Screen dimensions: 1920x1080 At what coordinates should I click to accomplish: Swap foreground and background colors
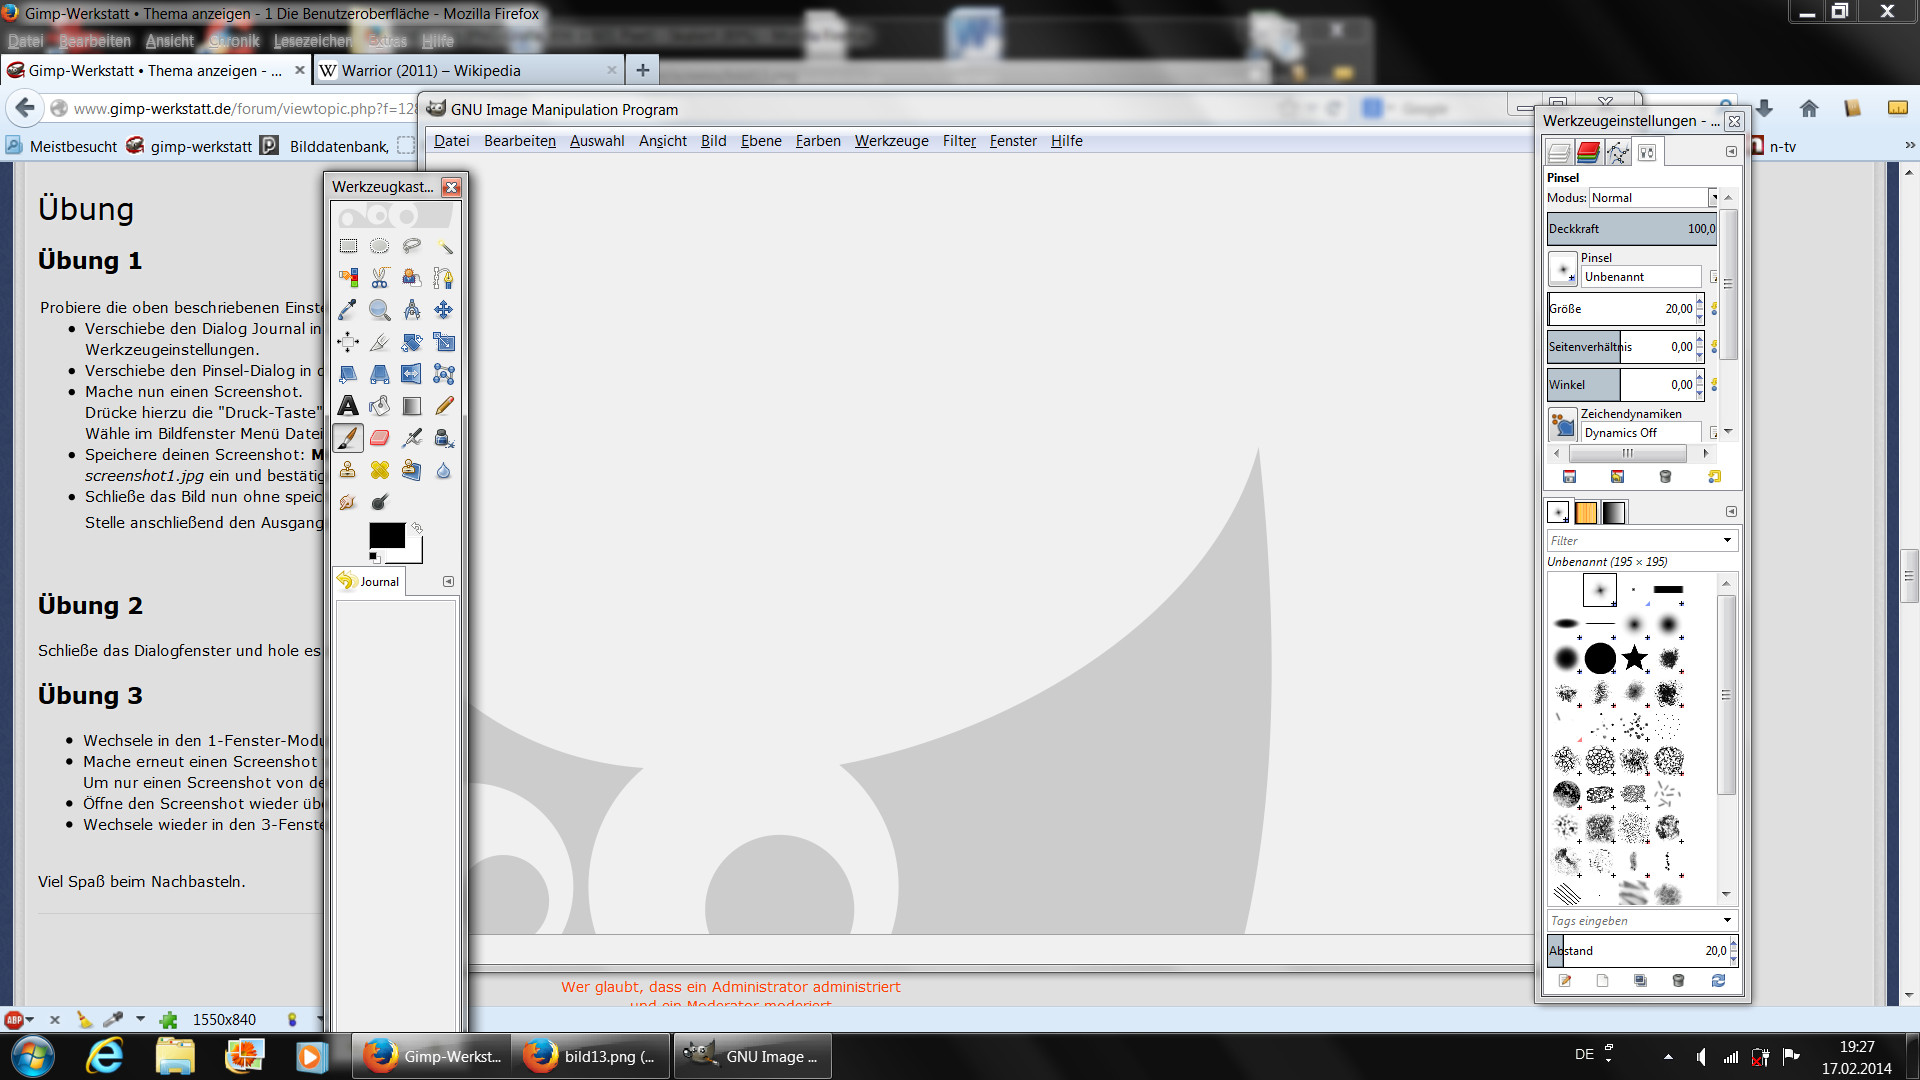click(x=417, y=527)
